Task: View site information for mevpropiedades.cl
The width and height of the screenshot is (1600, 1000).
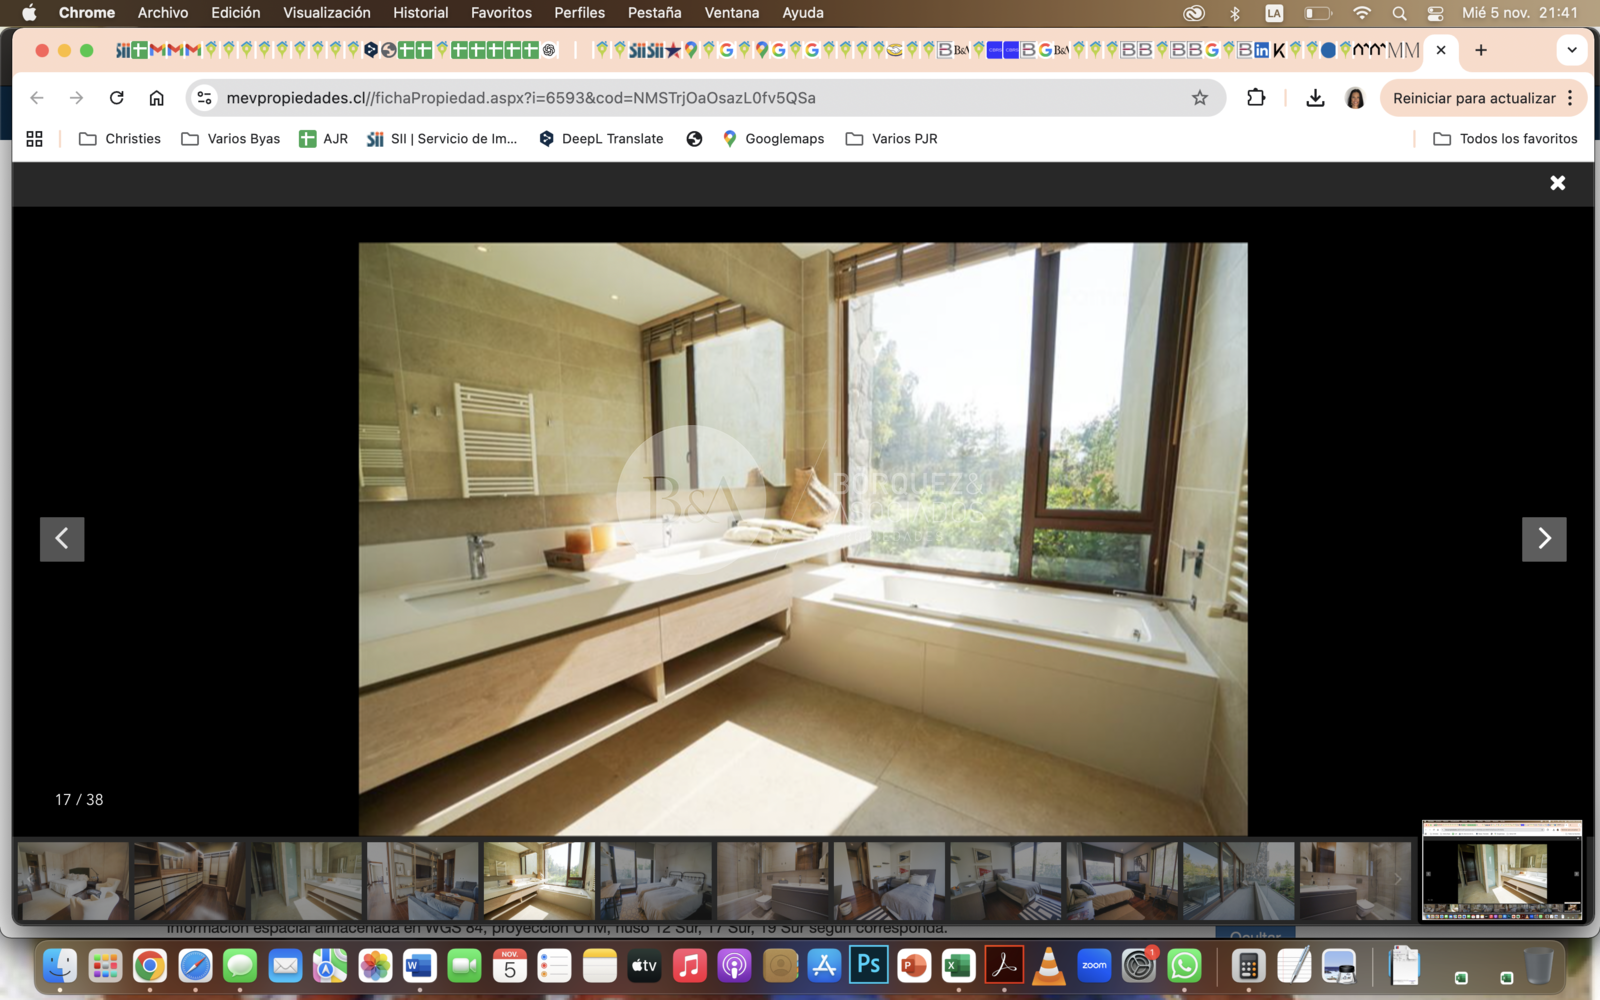Action: click(x=205, y=98)
